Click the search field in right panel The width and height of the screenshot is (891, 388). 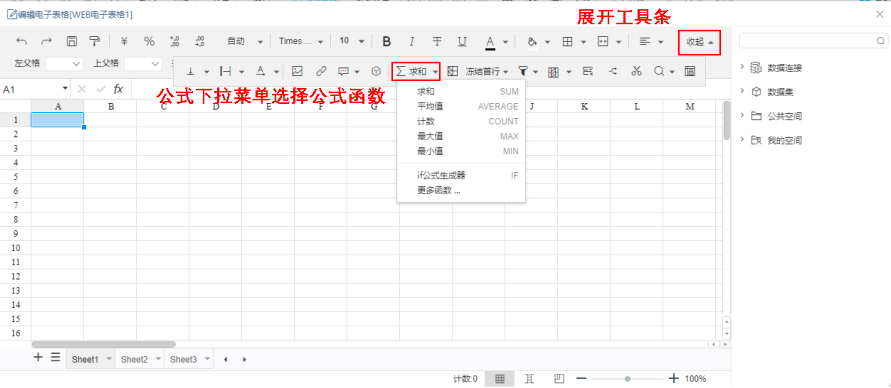tap(813, 41)
